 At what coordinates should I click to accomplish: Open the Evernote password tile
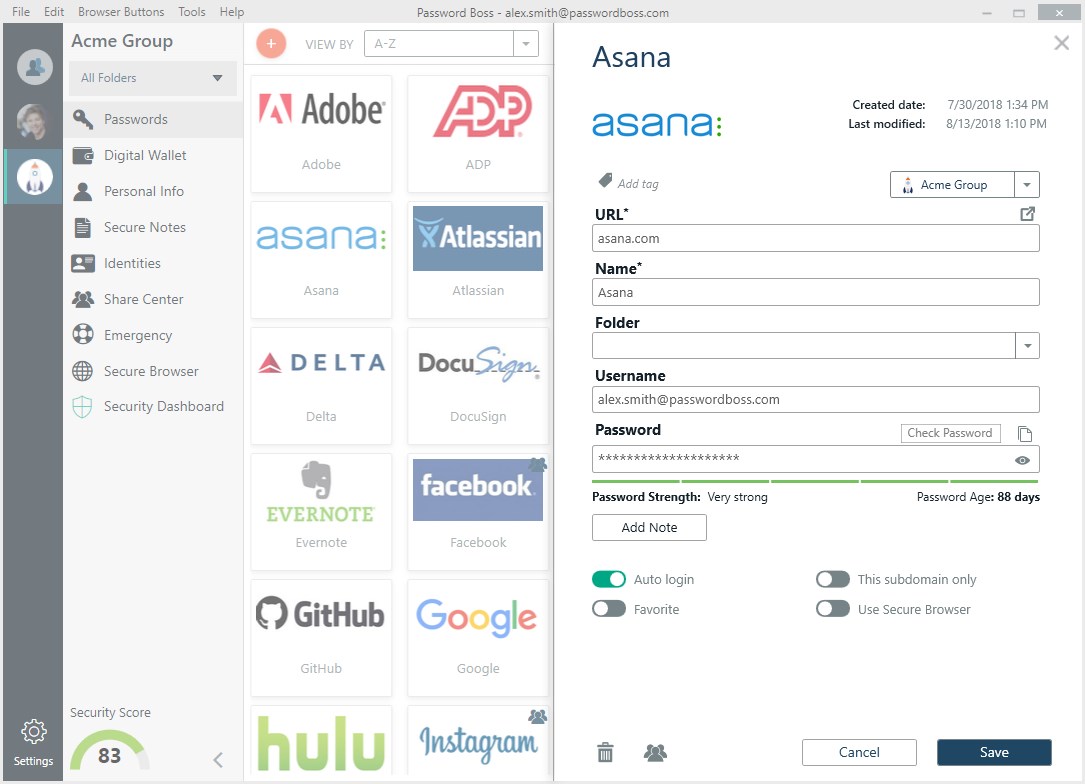click(321, 511)
